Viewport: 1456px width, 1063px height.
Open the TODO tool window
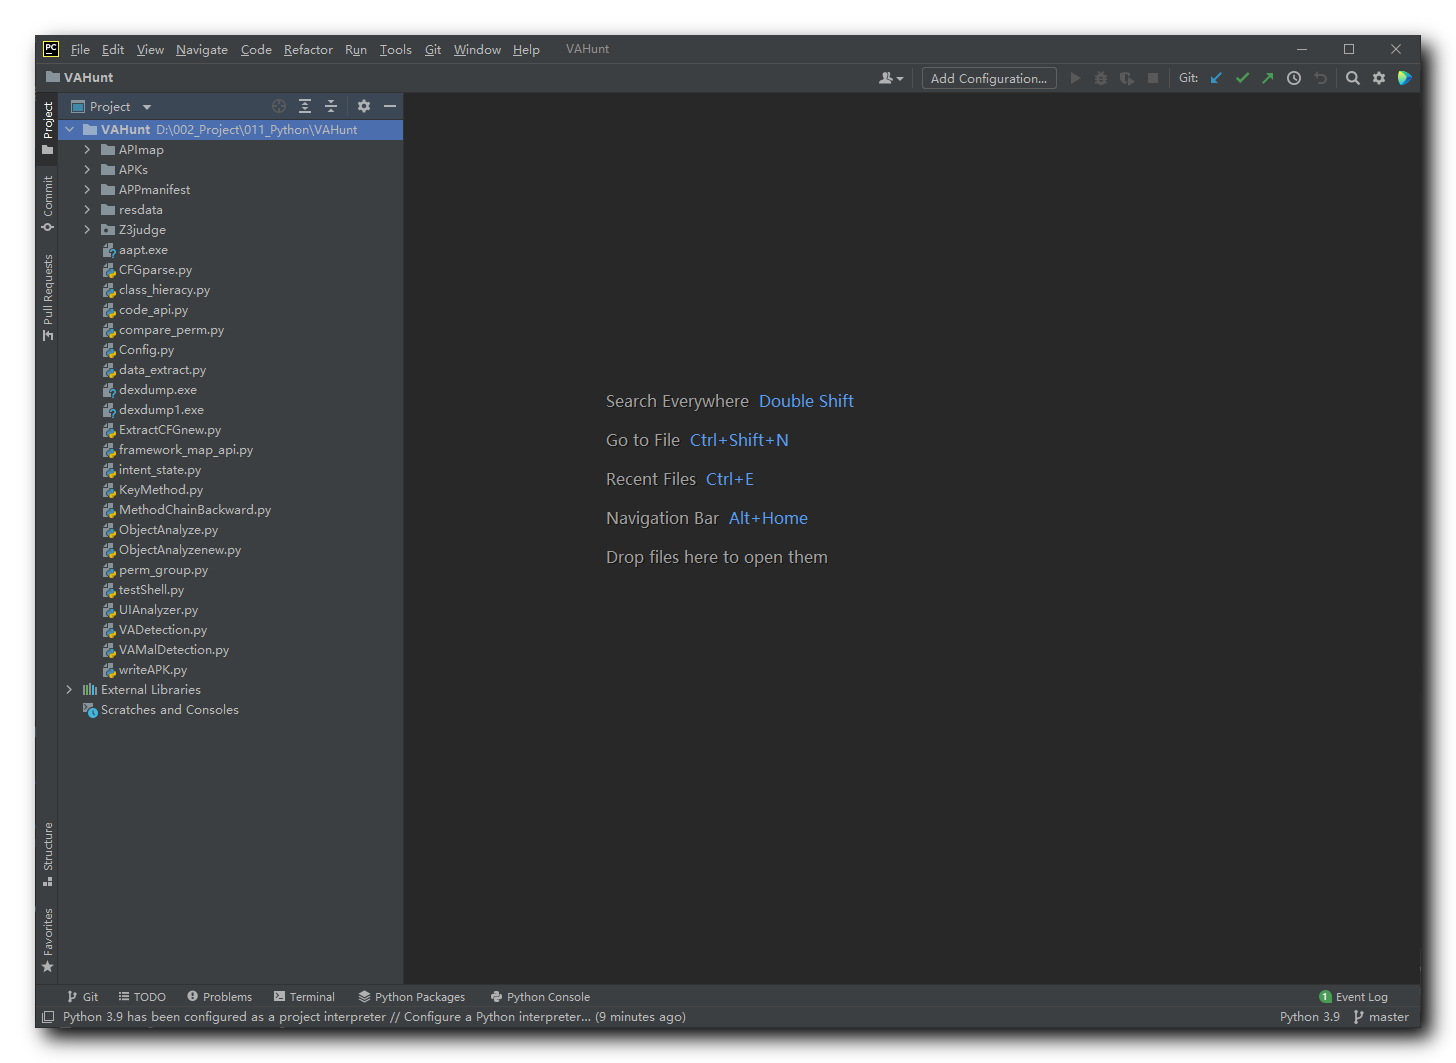point(142,997)
